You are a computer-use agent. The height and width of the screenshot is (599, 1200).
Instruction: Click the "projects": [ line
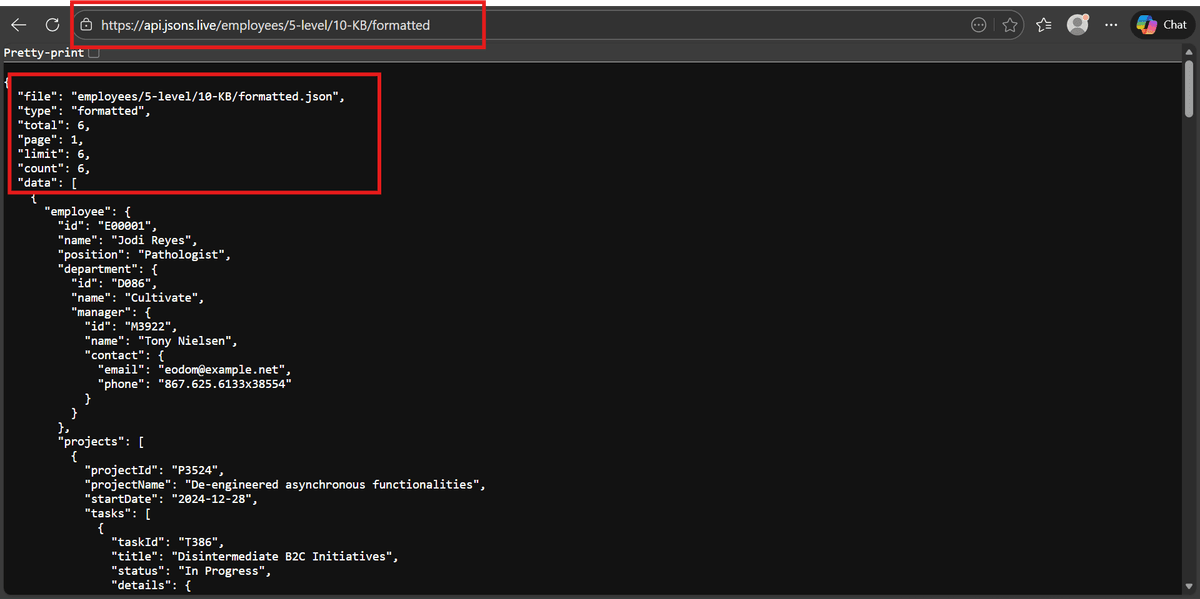point(101,440)
